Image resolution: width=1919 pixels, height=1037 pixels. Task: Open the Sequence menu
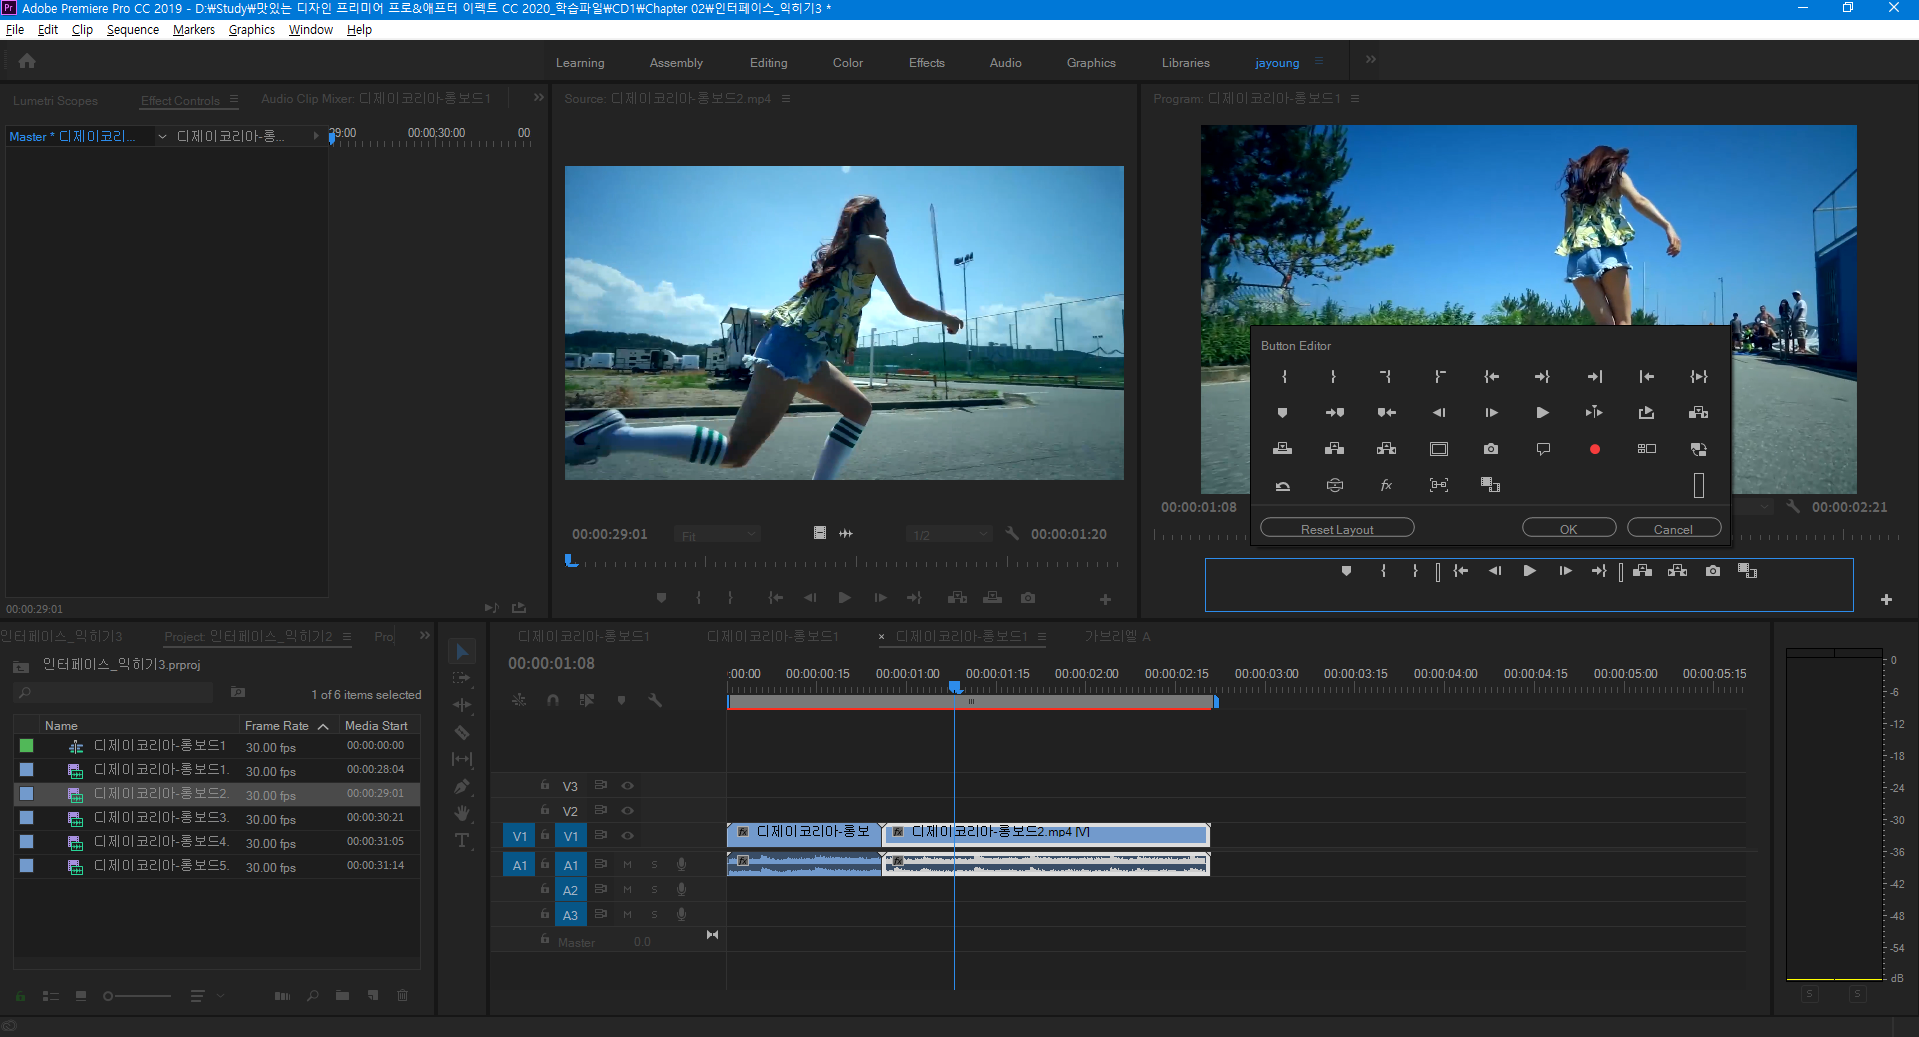tap(133, 30)
